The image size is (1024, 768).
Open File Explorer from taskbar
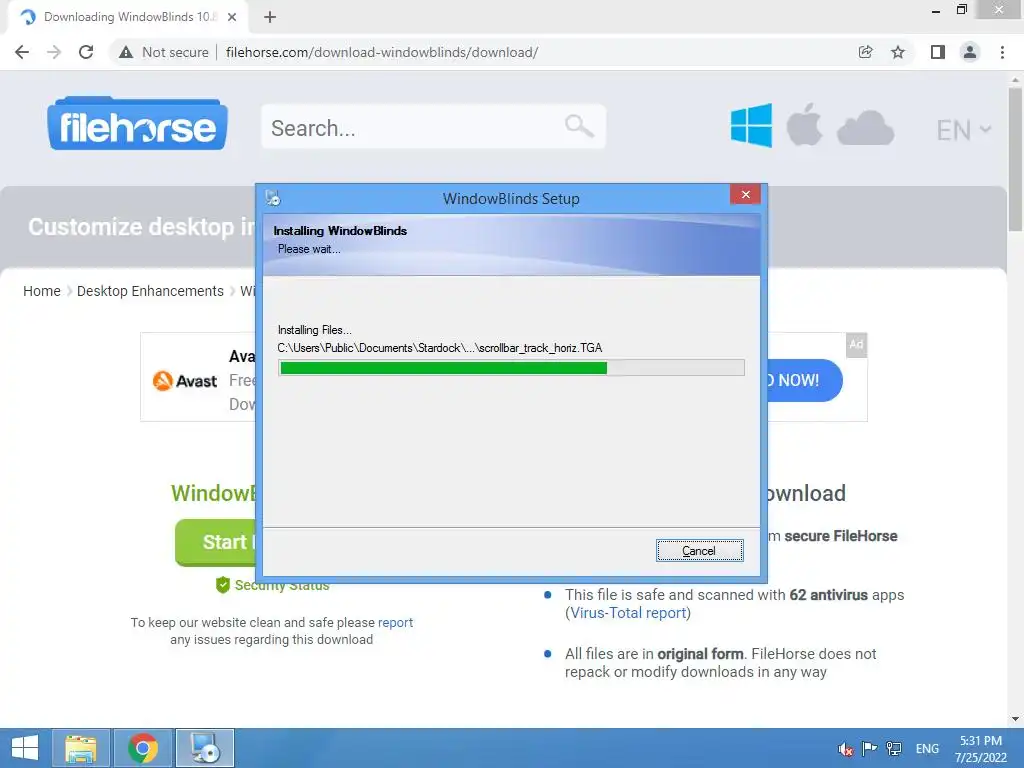[81, 748]
